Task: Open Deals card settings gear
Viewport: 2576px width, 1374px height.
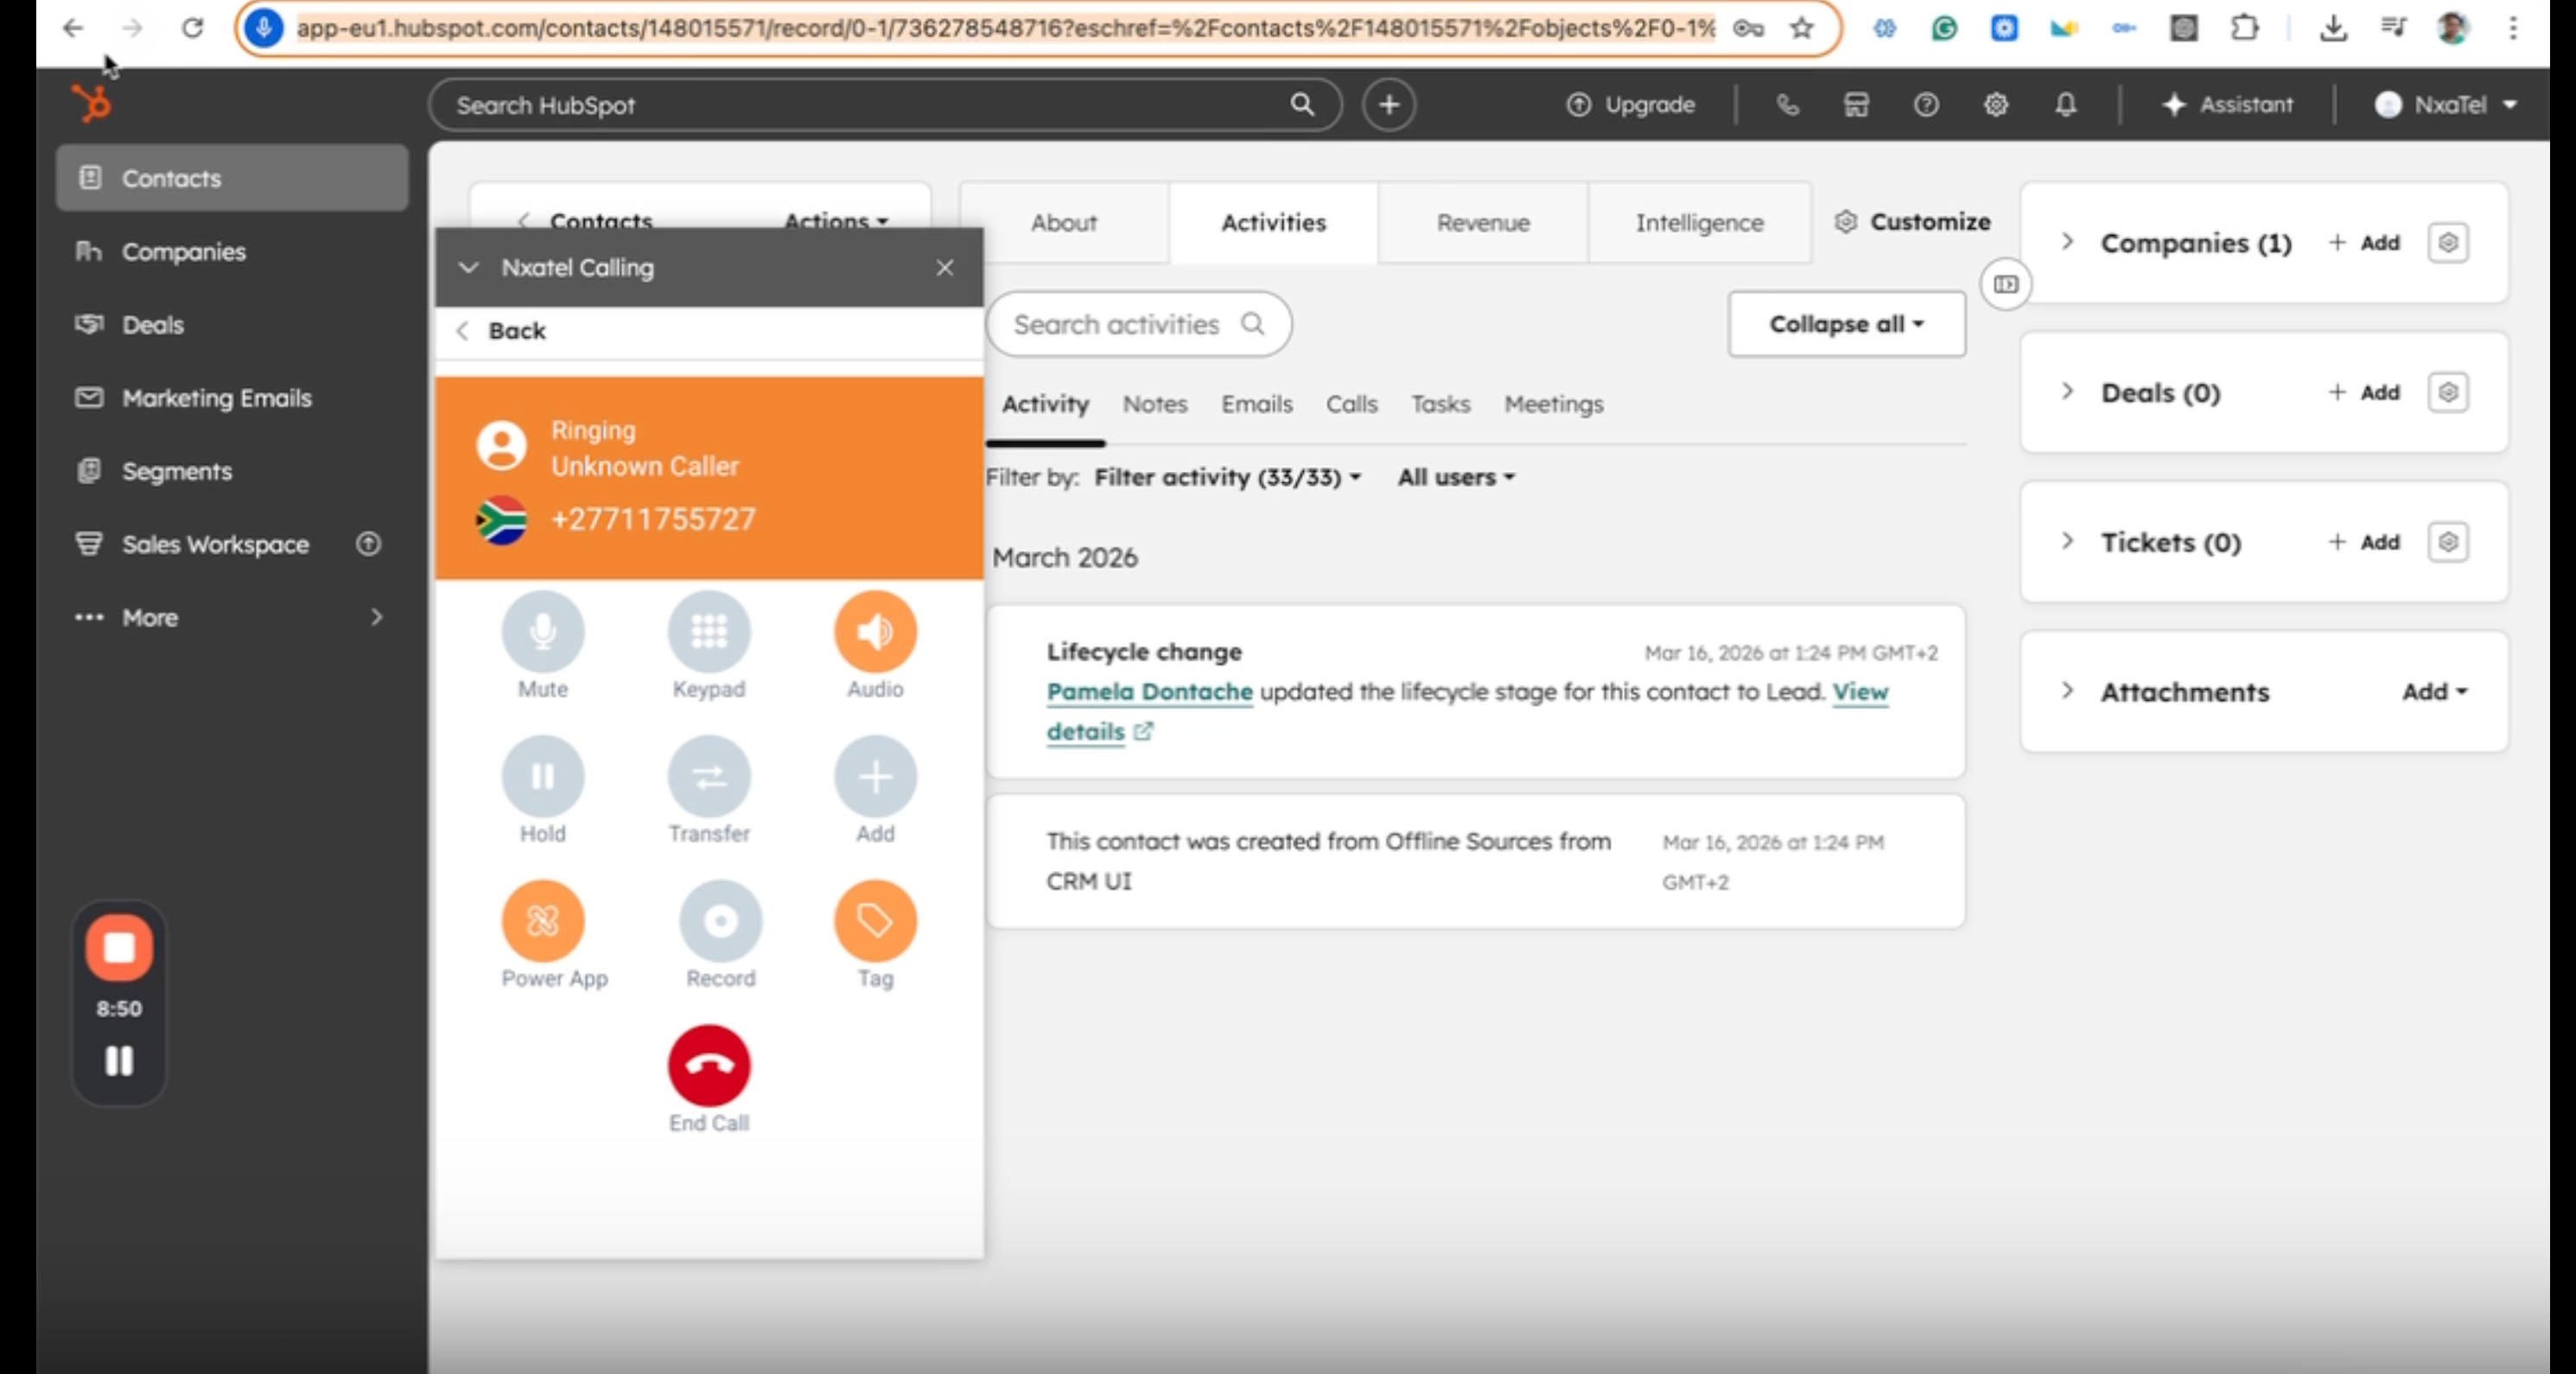Action: [2448, 392]
